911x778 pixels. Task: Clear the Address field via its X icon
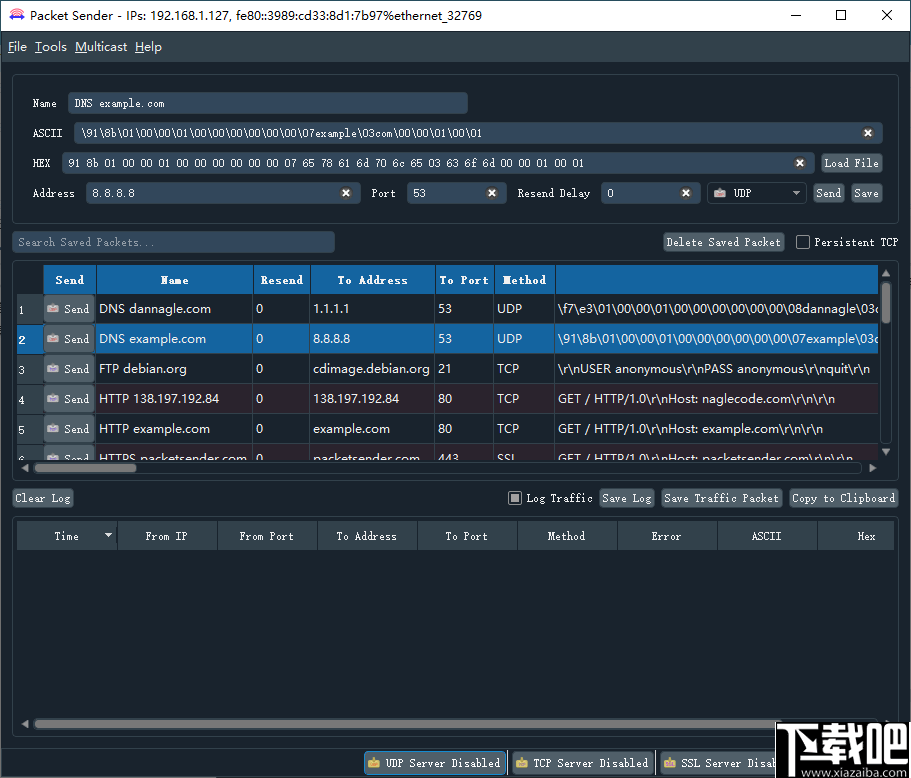tap(346, 192)
